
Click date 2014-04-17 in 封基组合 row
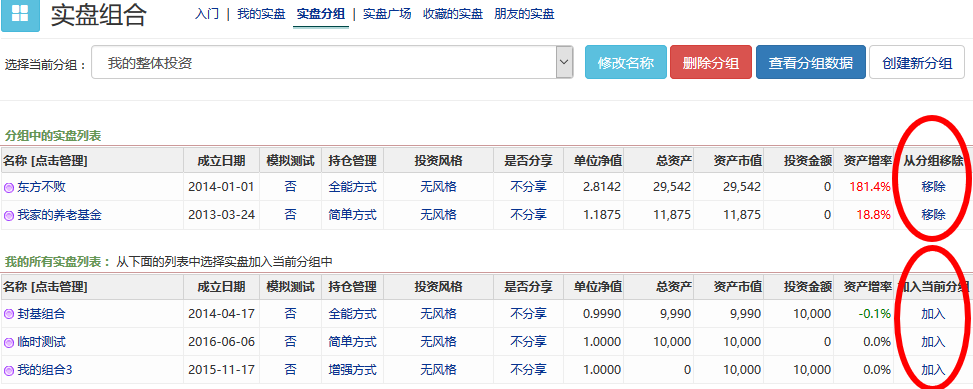coord(221,314)
